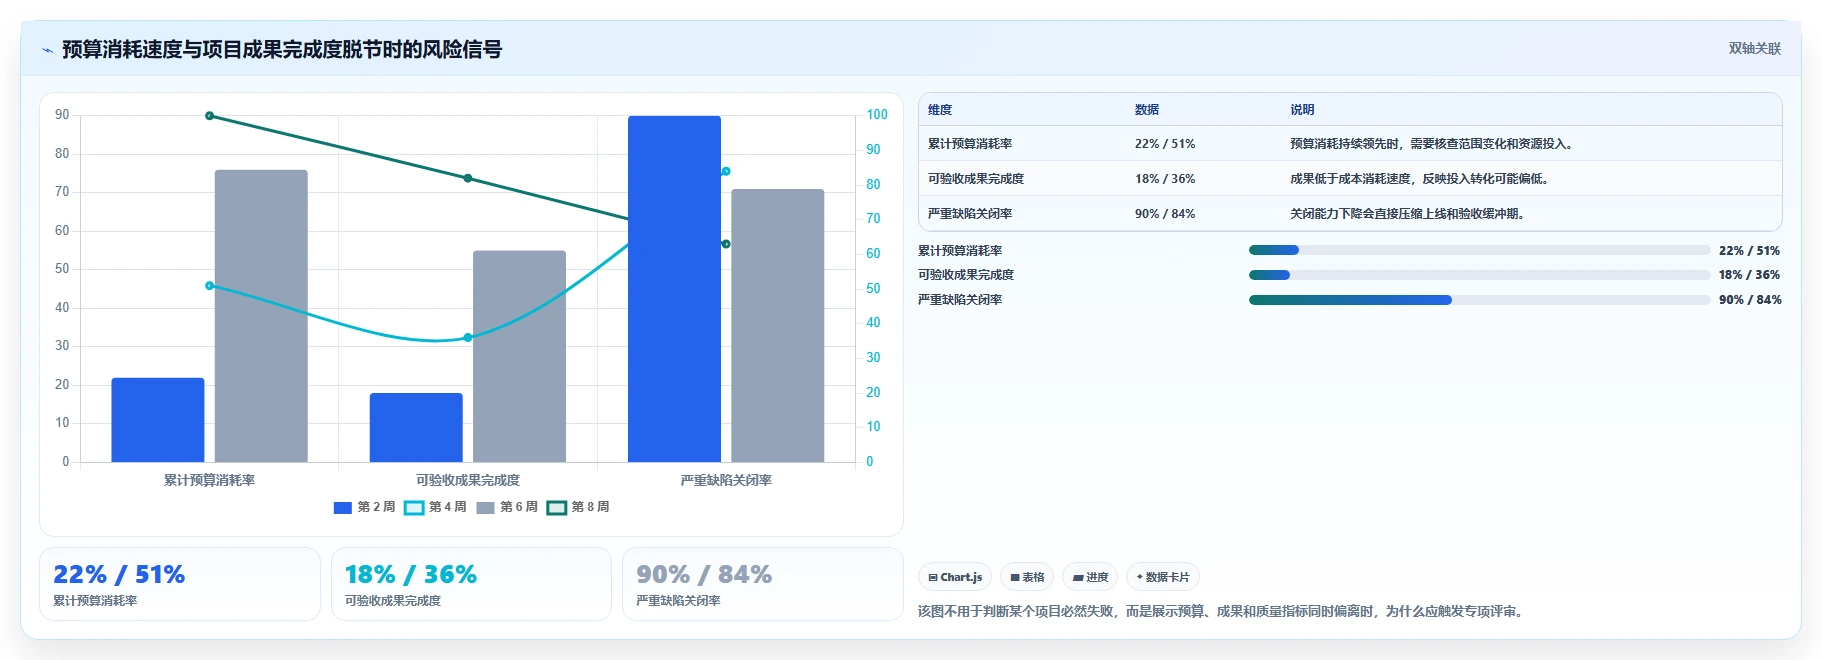
Task: Click the gray legend swatch for 第 6 周
Action: (486, 508)
